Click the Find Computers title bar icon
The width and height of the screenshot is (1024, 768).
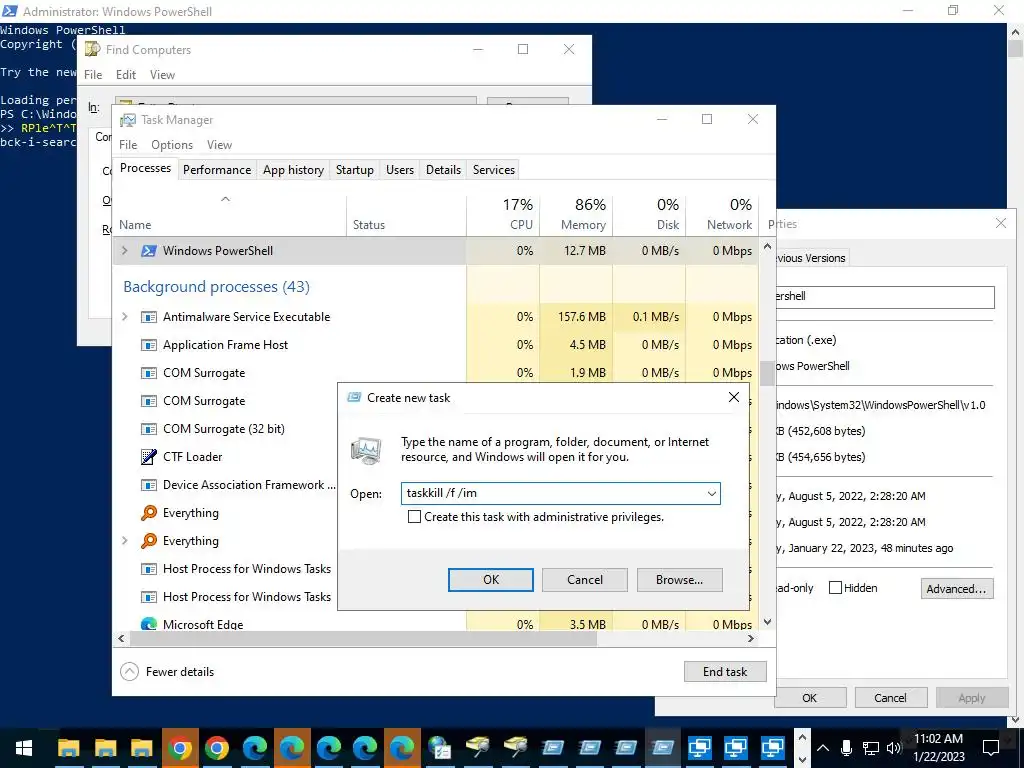93,50
